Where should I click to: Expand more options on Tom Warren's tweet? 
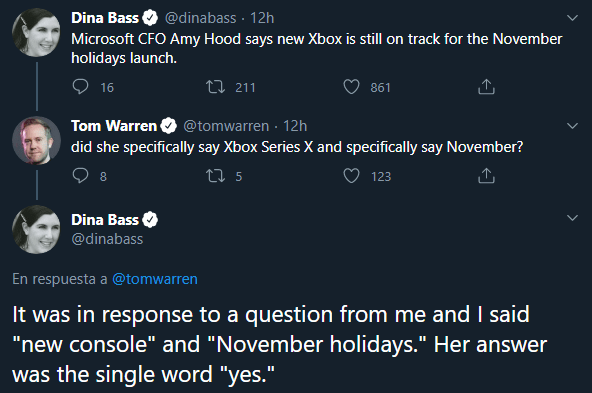coord(572,126)
